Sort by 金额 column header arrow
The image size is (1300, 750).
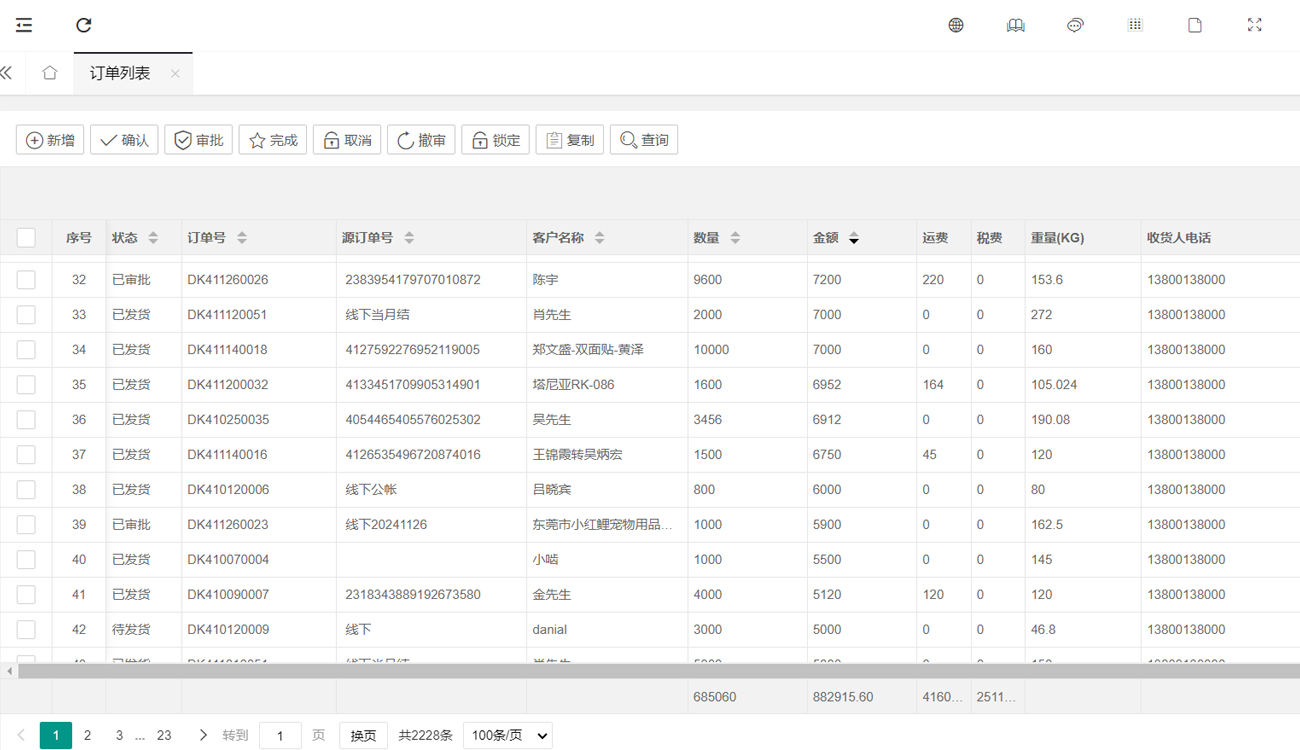coord(853,238)
